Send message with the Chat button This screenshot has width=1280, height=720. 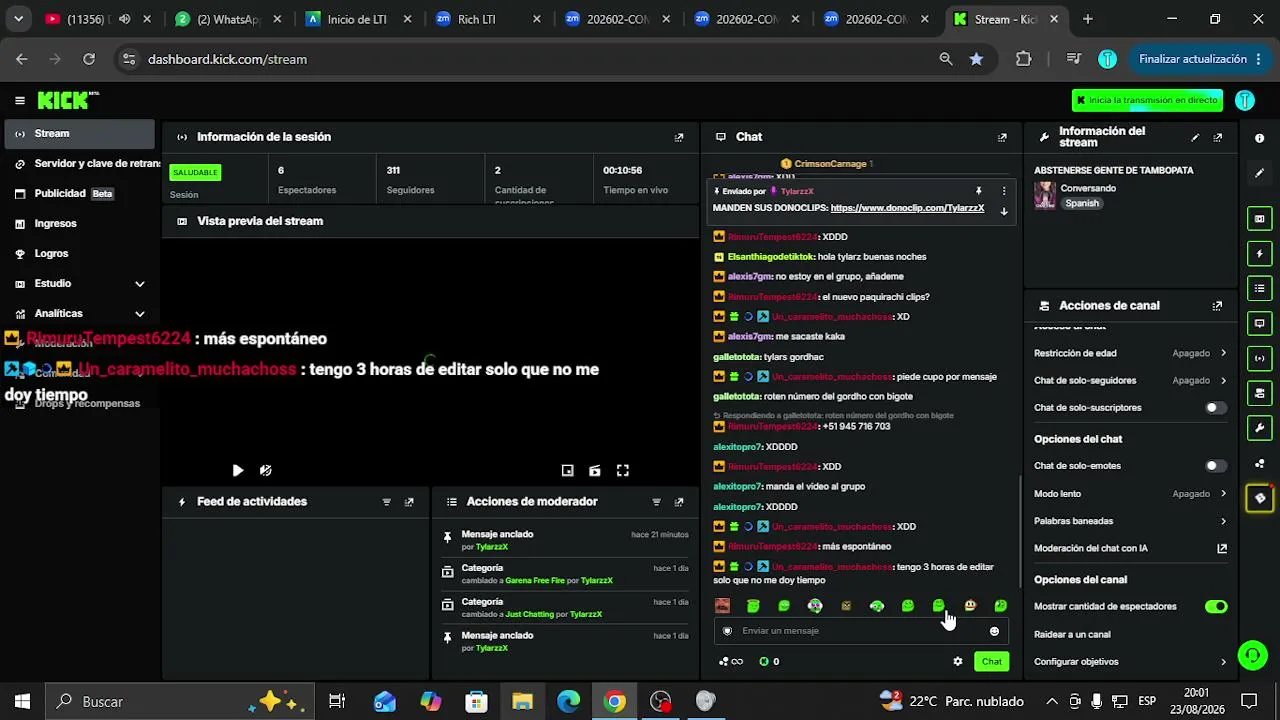pyautogui.click(x=991, y=661)
